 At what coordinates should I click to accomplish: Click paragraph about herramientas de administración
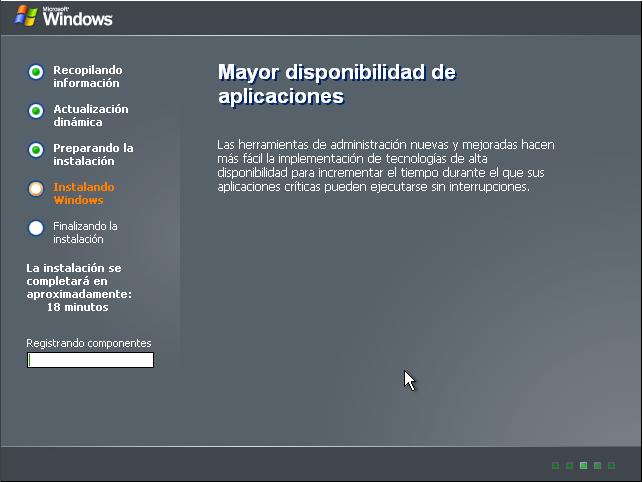click(x=385, y=165)
